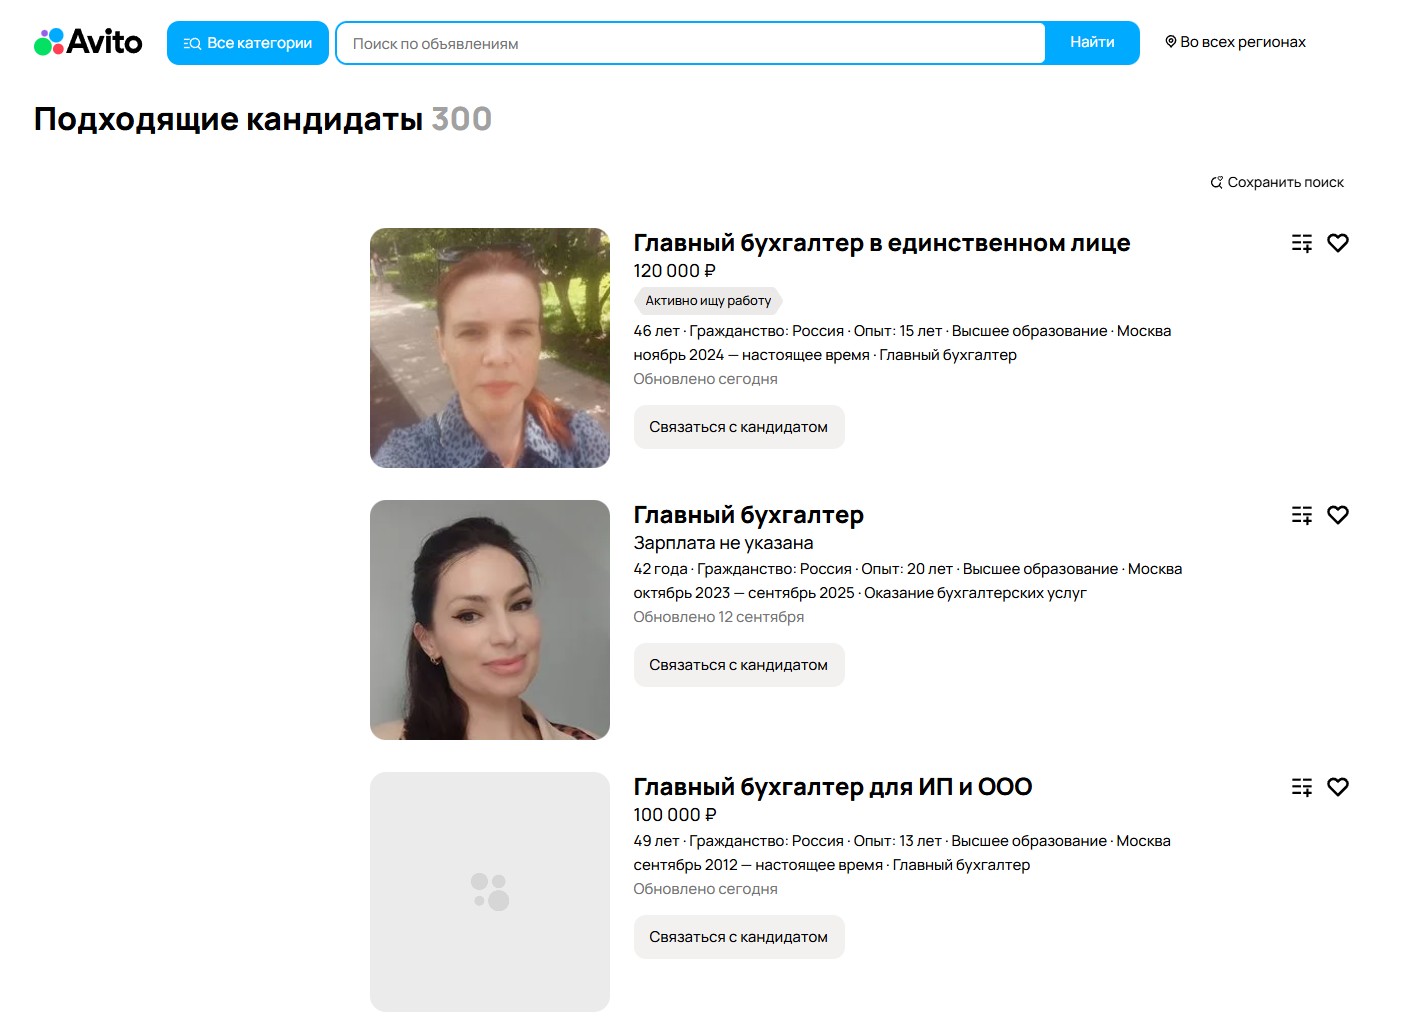Image resolution: width=1424 pixels, height=1032 pixels.
Task: Open the Во всех регионах region selector
Action: coord(1235,42)
